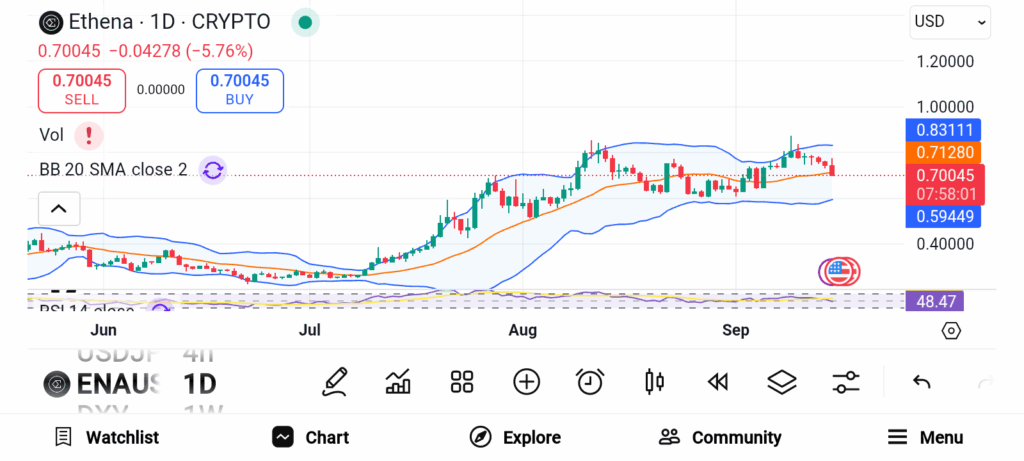This screenshot has height=461, width=1024.
Task: Collapse the indicator legend chevron
Action: [x=58, y=209]
